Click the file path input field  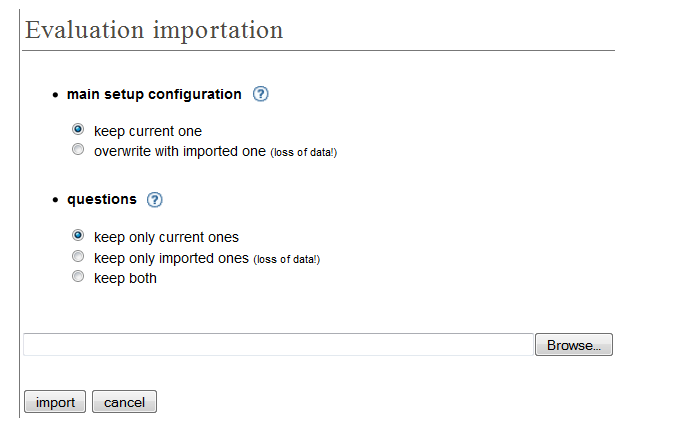coord(278,345)
